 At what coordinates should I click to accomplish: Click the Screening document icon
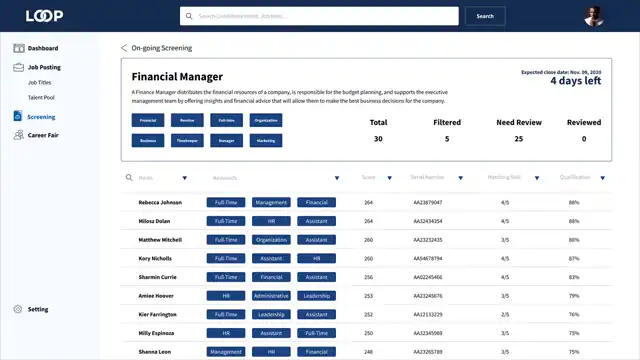click(18, 116)
